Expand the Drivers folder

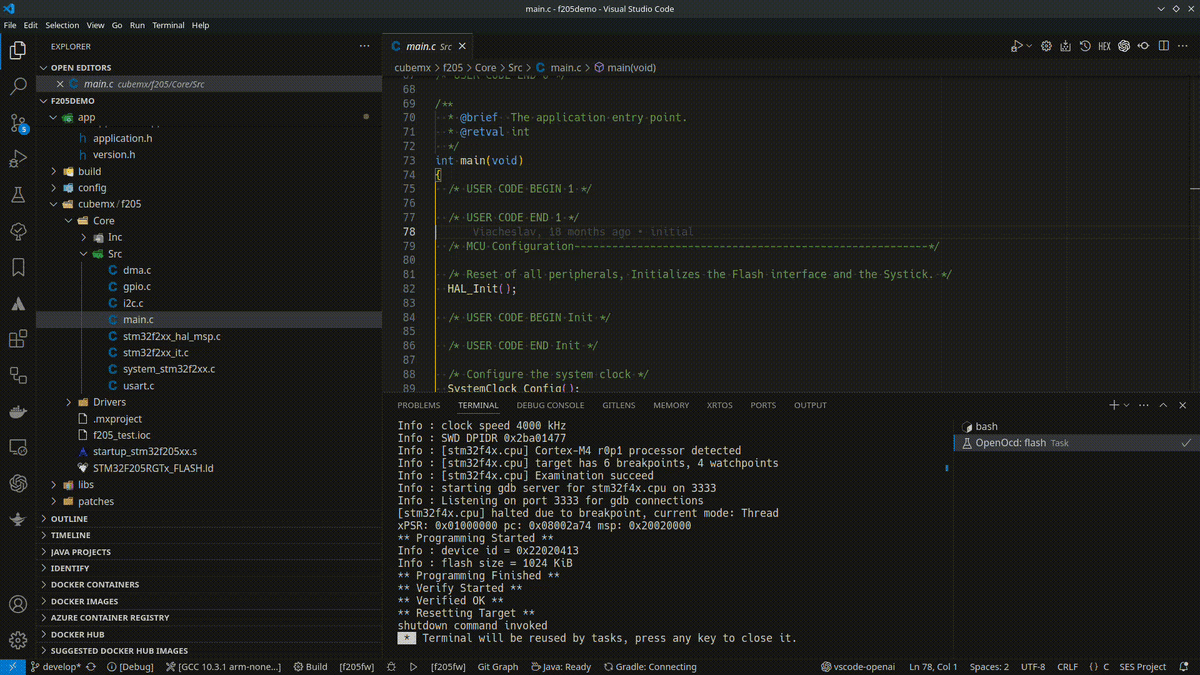point(109,402)
